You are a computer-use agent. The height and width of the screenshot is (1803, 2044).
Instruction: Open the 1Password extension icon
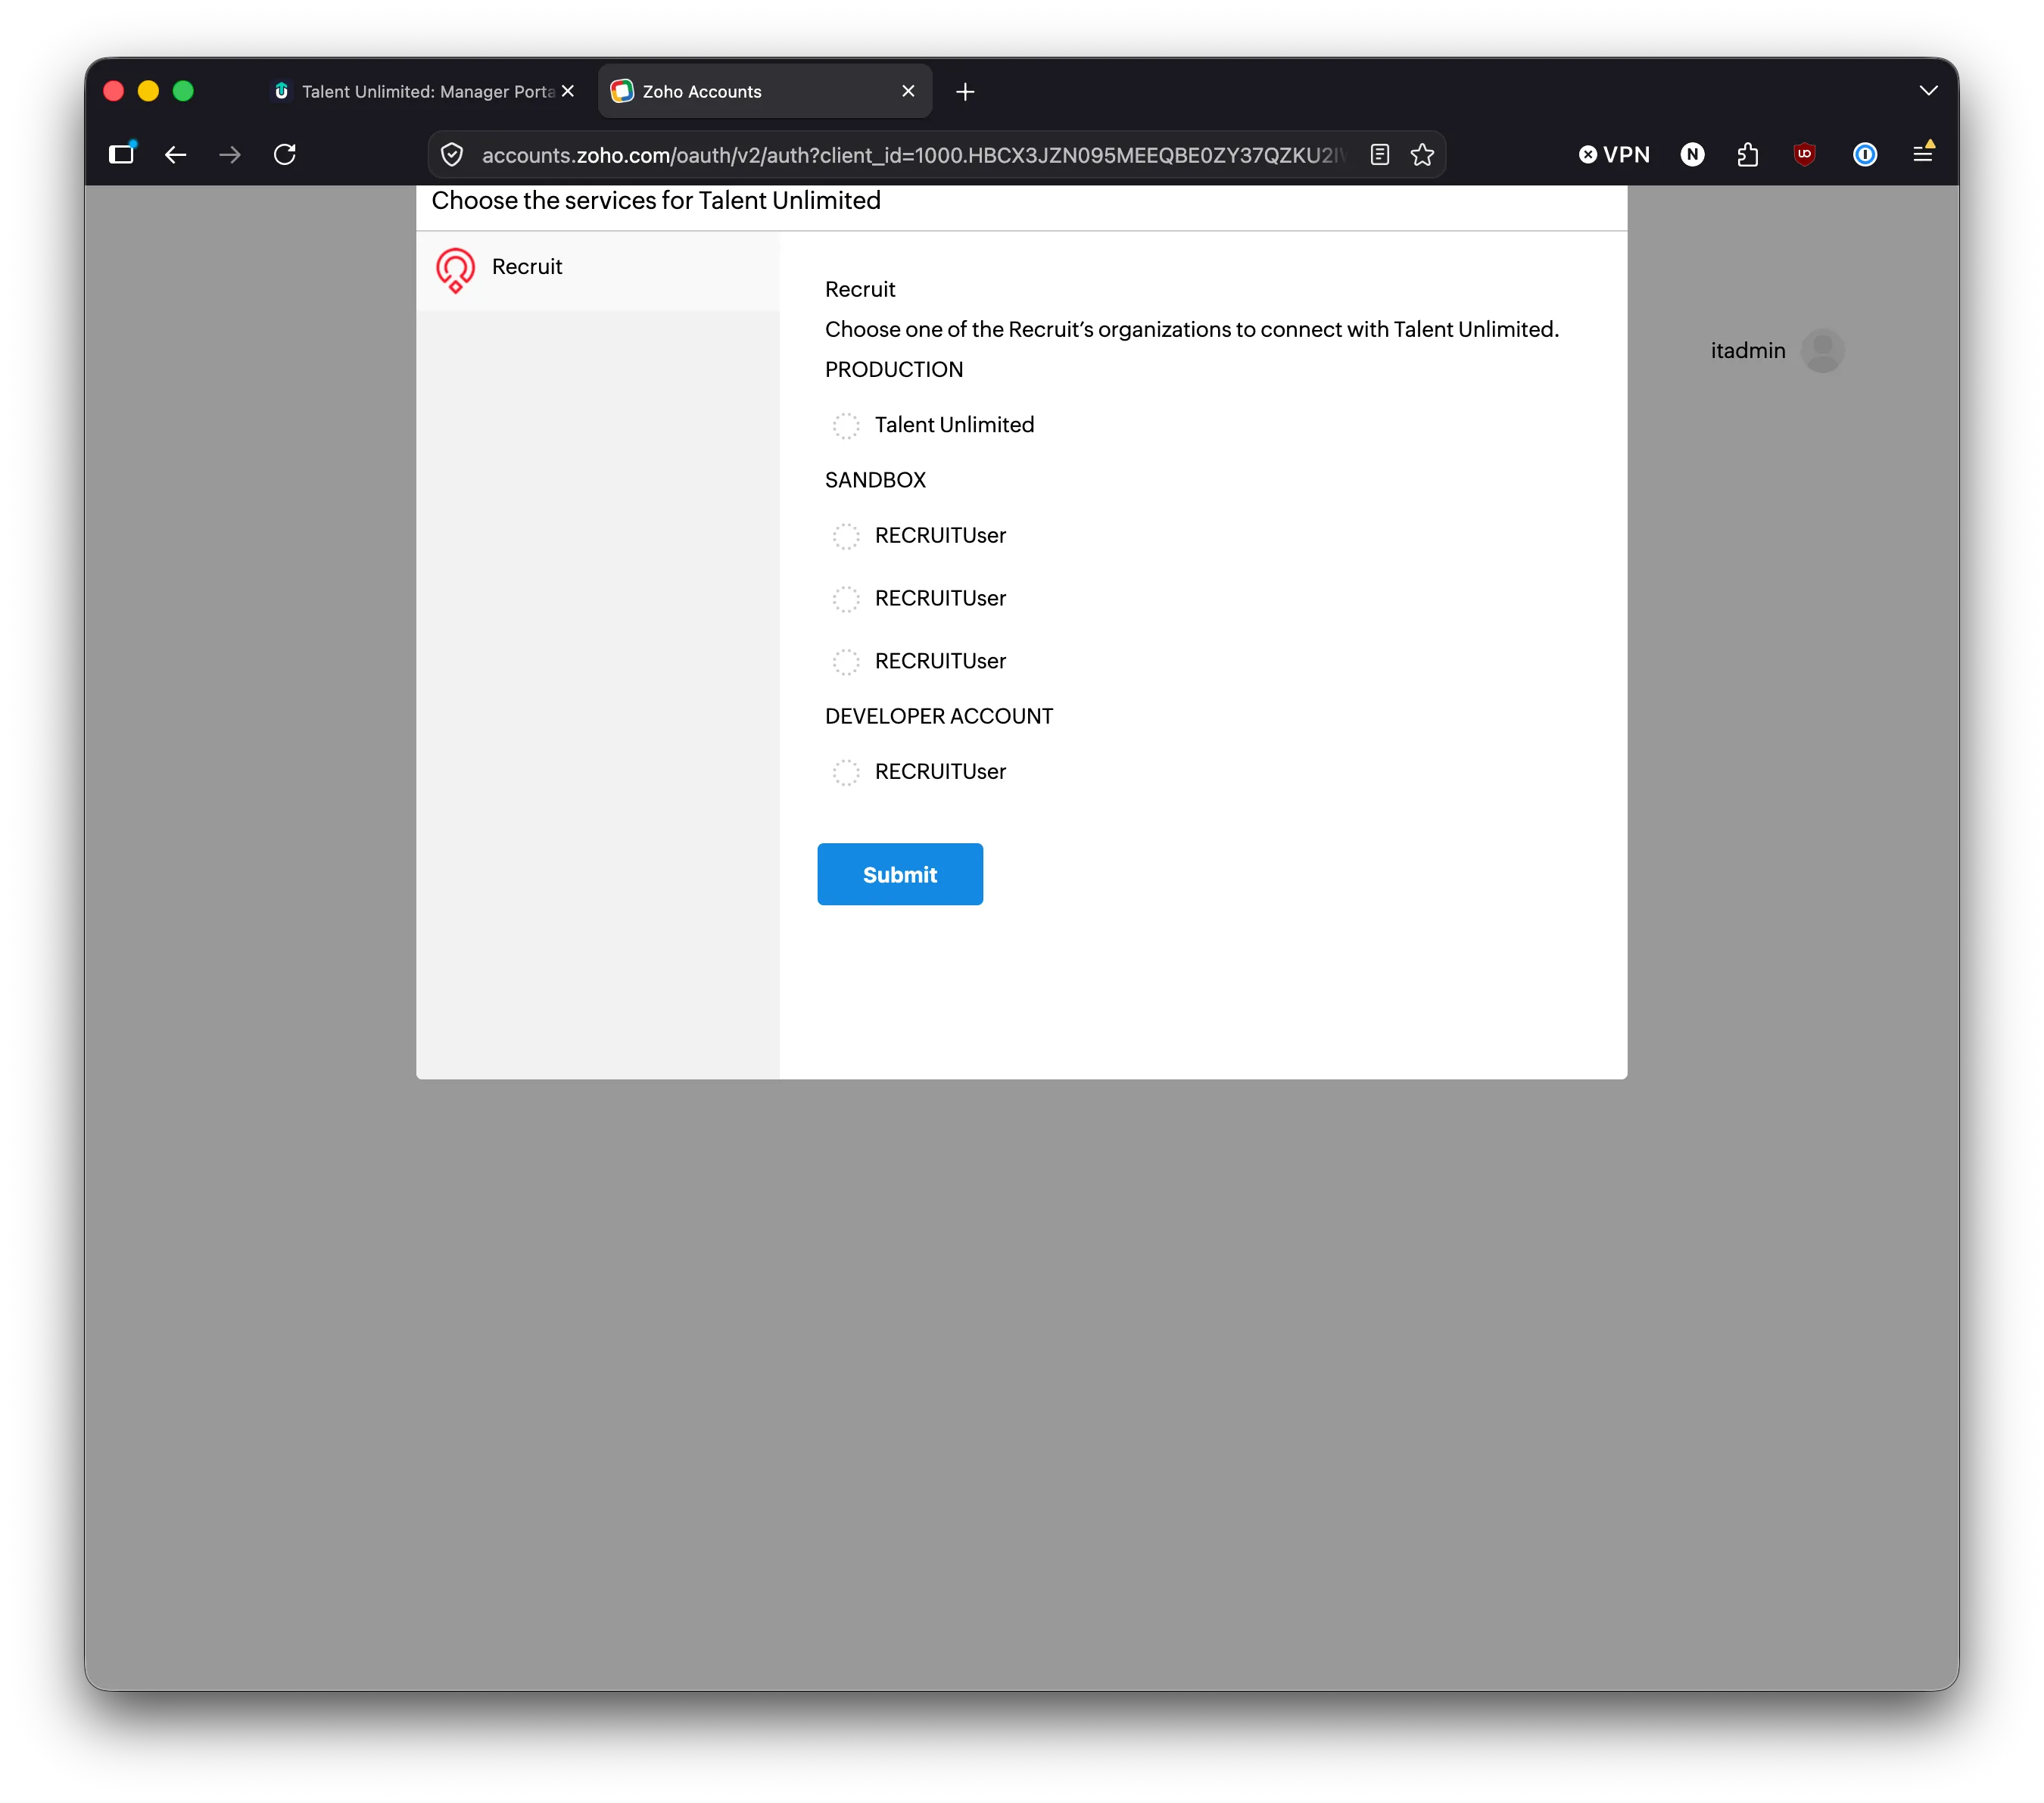tap(1865, 154)
